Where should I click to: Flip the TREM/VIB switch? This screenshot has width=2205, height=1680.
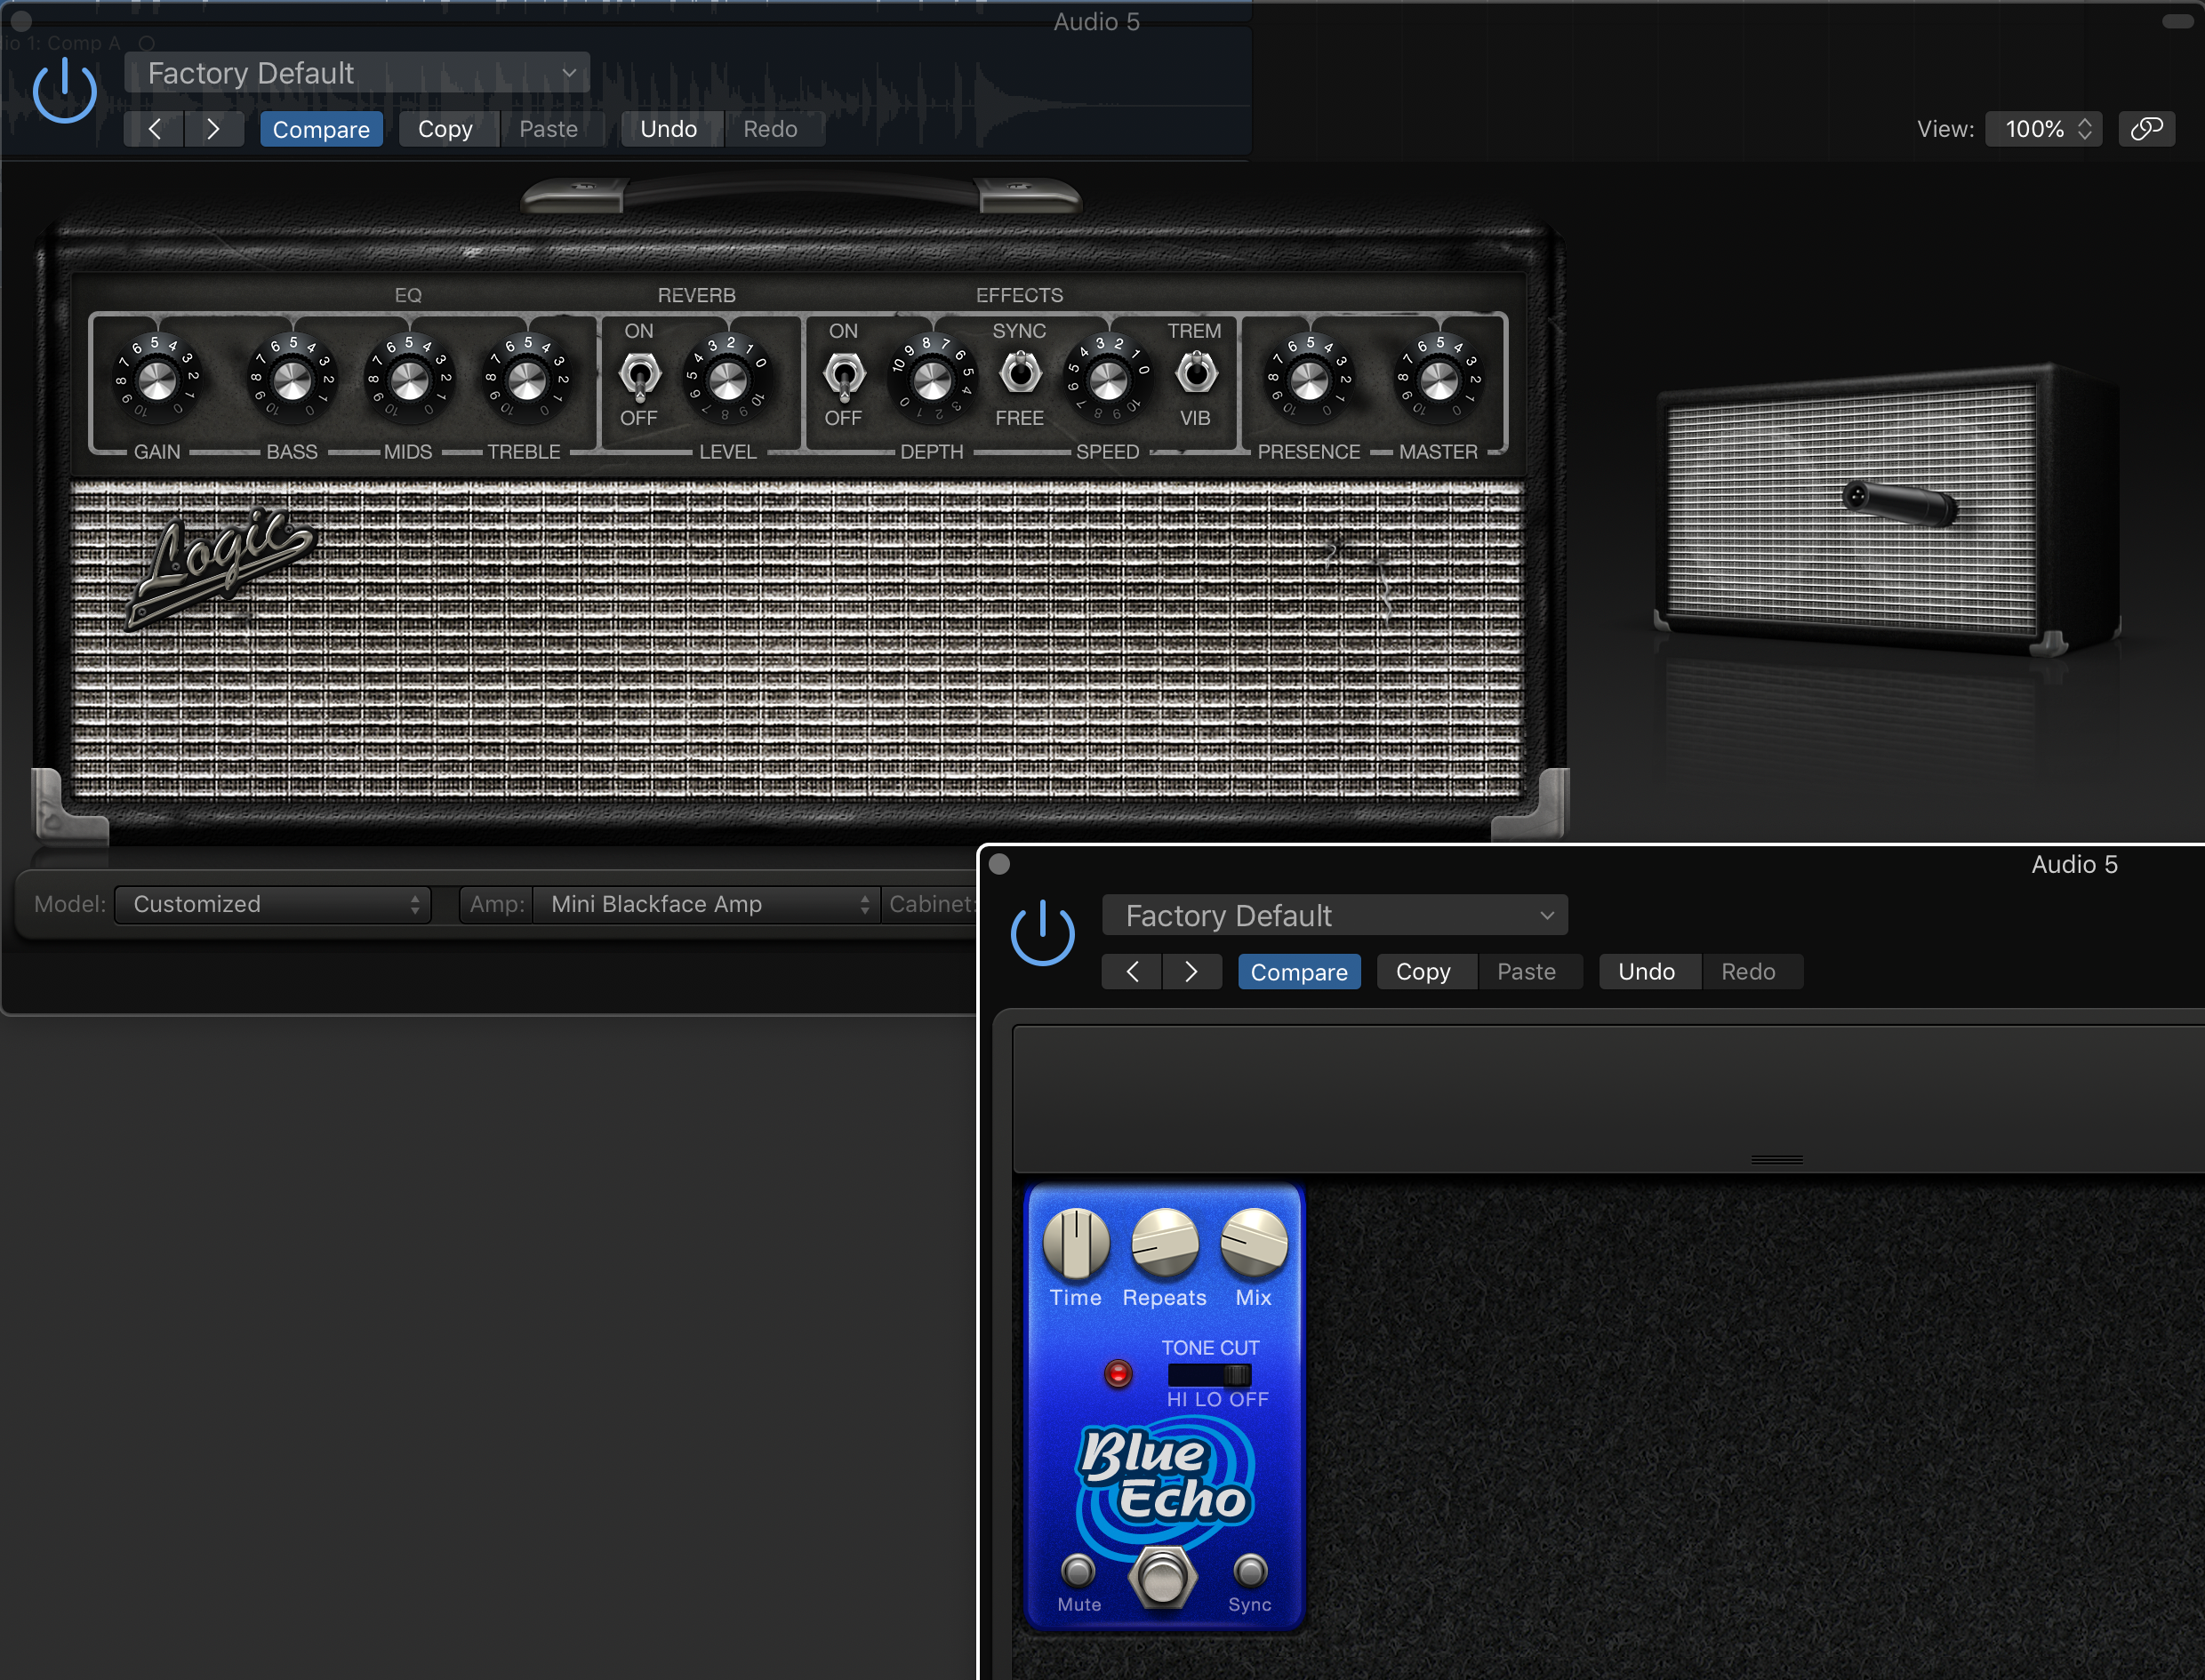point(1195,374)
